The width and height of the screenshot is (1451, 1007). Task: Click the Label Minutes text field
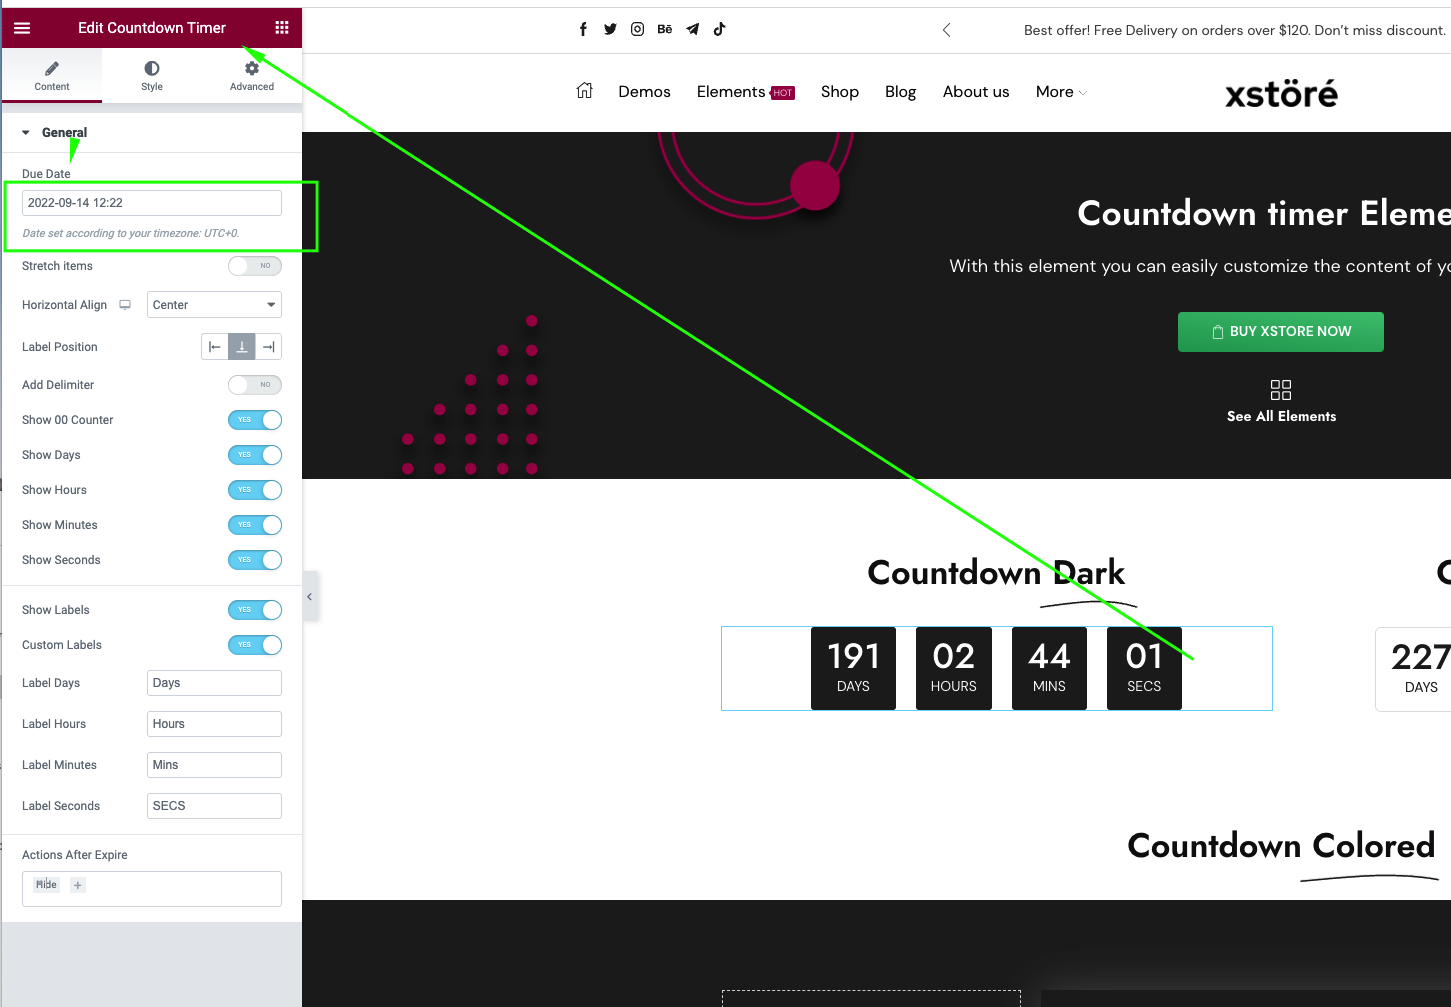coord(214,765)
